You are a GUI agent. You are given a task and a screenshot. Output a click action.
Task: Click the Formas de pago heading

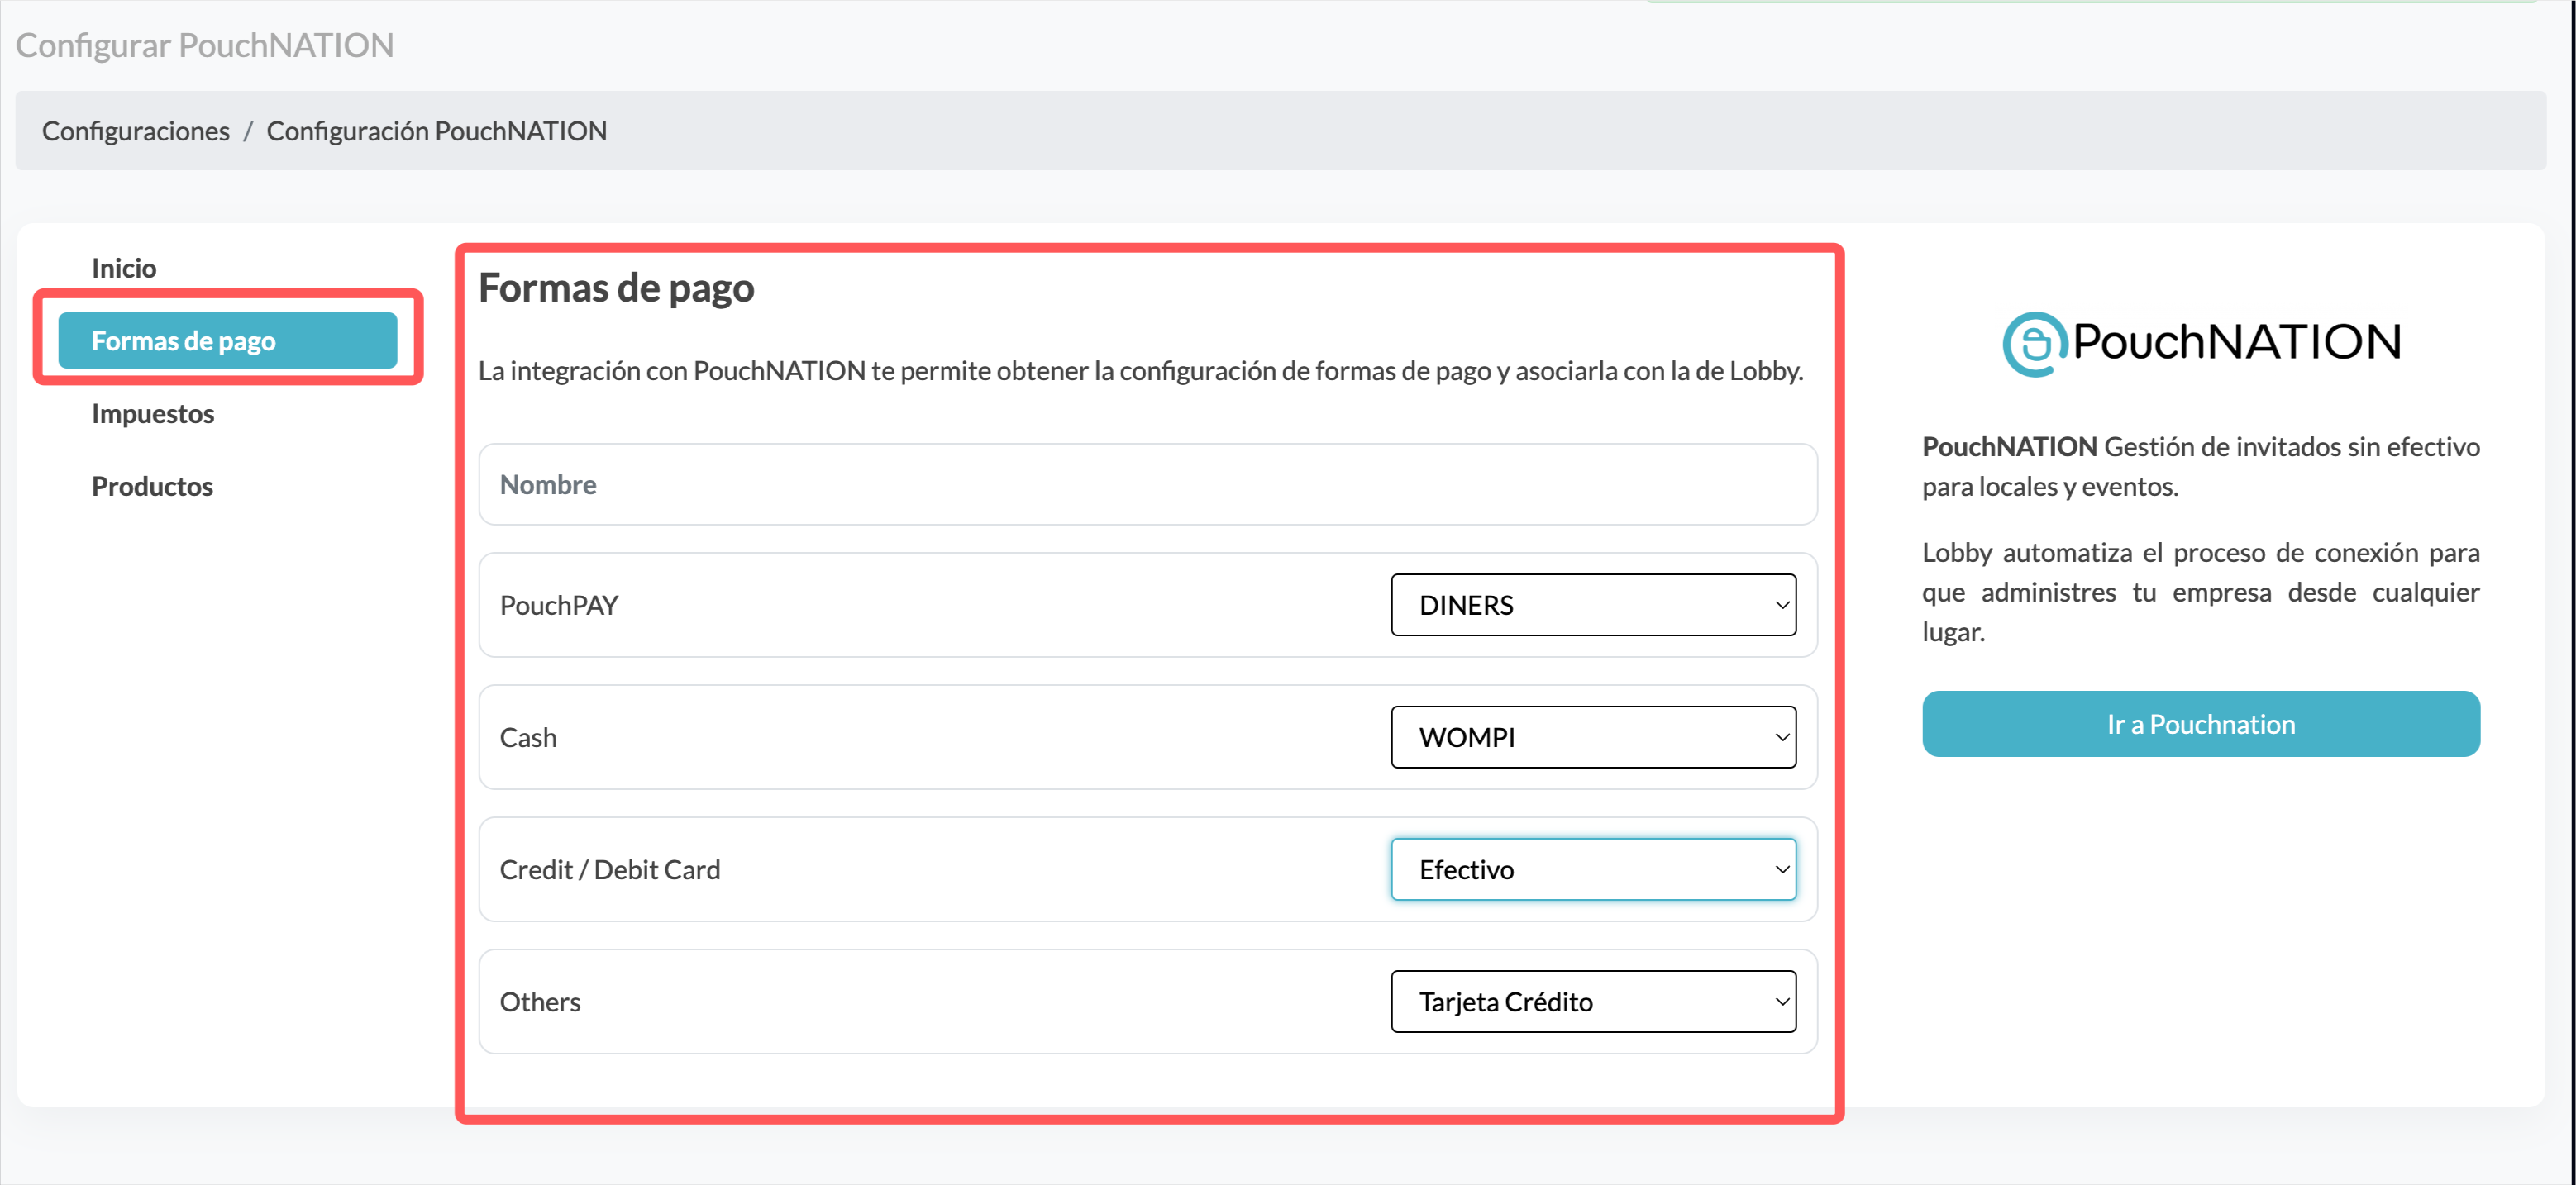616,288
